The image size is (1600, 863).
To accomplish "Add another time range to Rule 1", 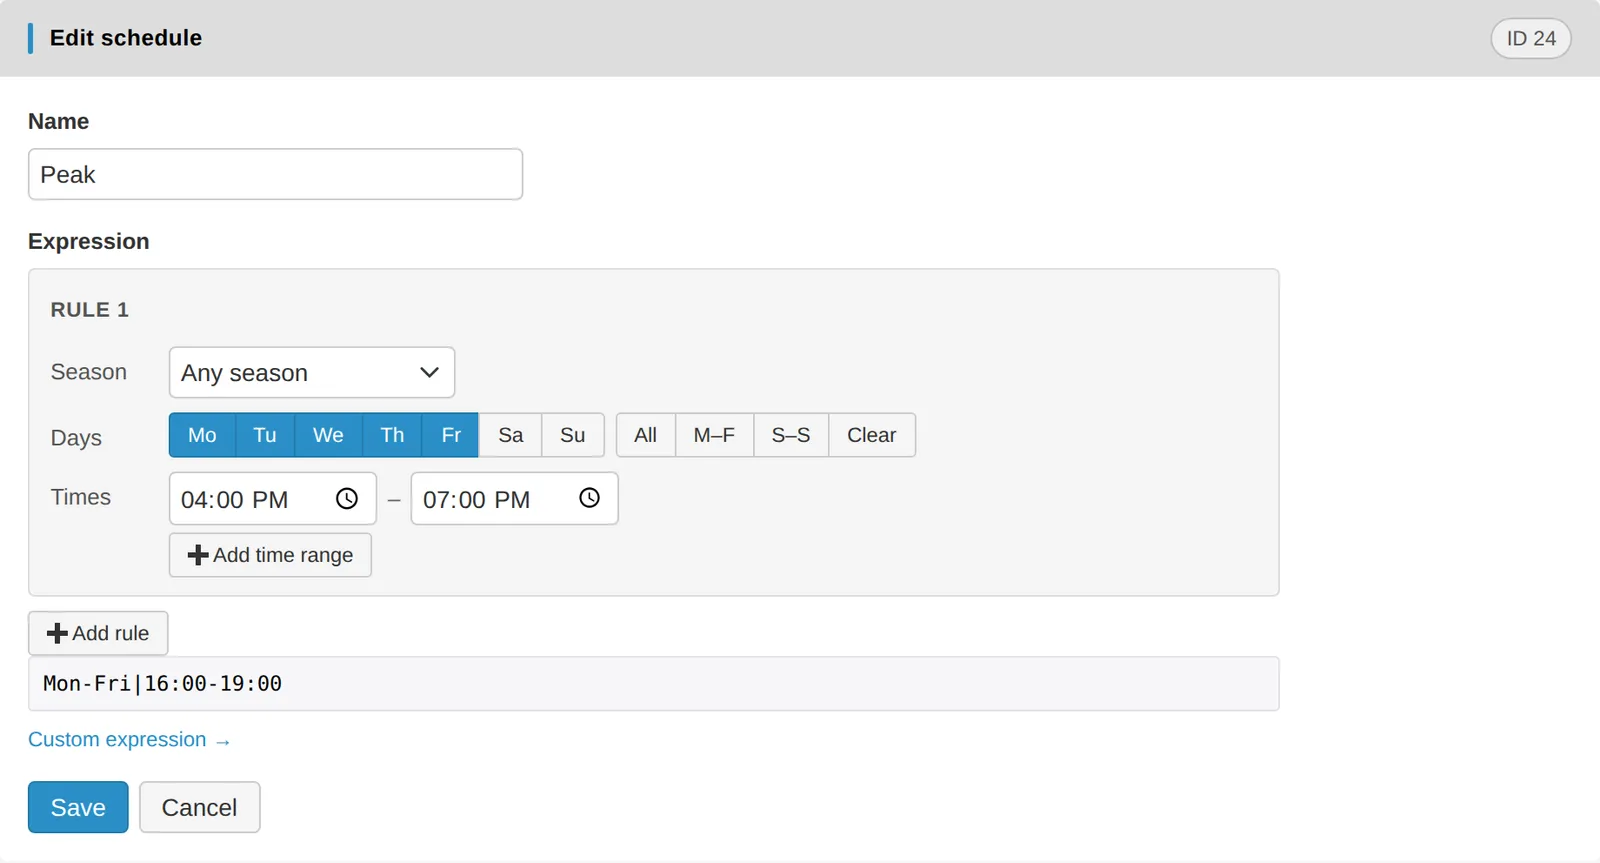I will point(270,555).
